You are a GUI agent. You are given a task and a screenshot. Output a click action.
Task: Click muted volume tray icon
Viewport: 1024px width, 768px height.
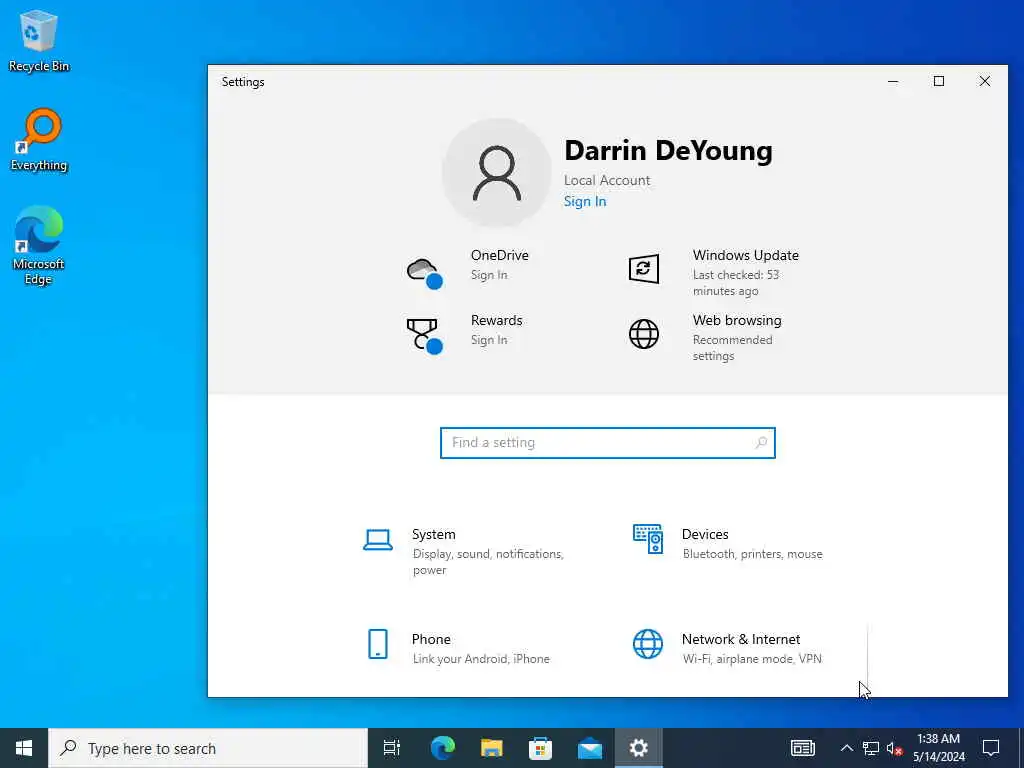(x=894, y=748)
